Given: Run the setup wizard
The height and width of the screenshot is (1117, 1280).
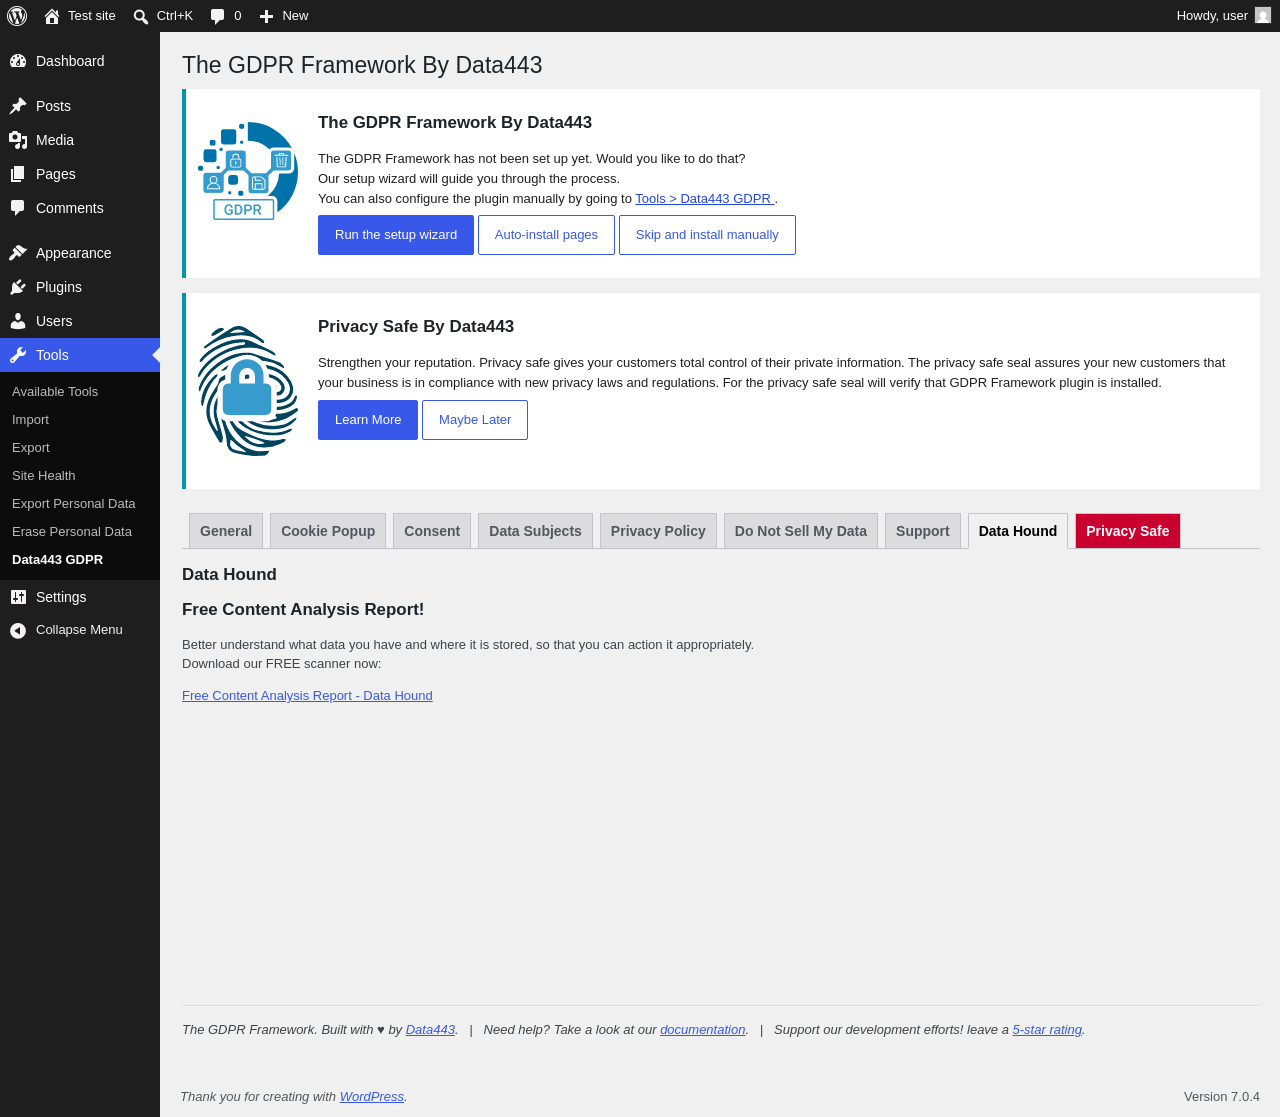Looking at the screenshot, I should coord(396,235).
